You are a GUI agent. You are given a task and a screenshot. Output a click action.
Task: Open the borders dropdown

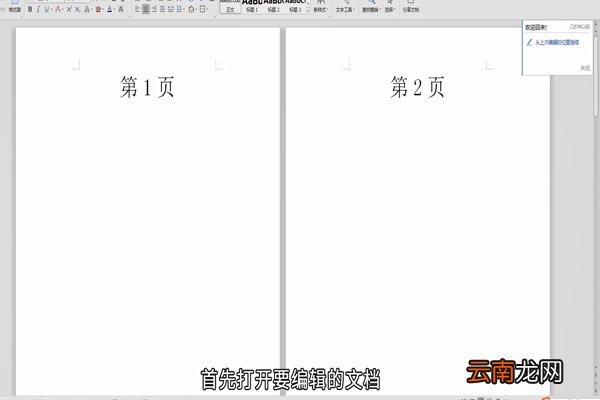click(204, 9)
